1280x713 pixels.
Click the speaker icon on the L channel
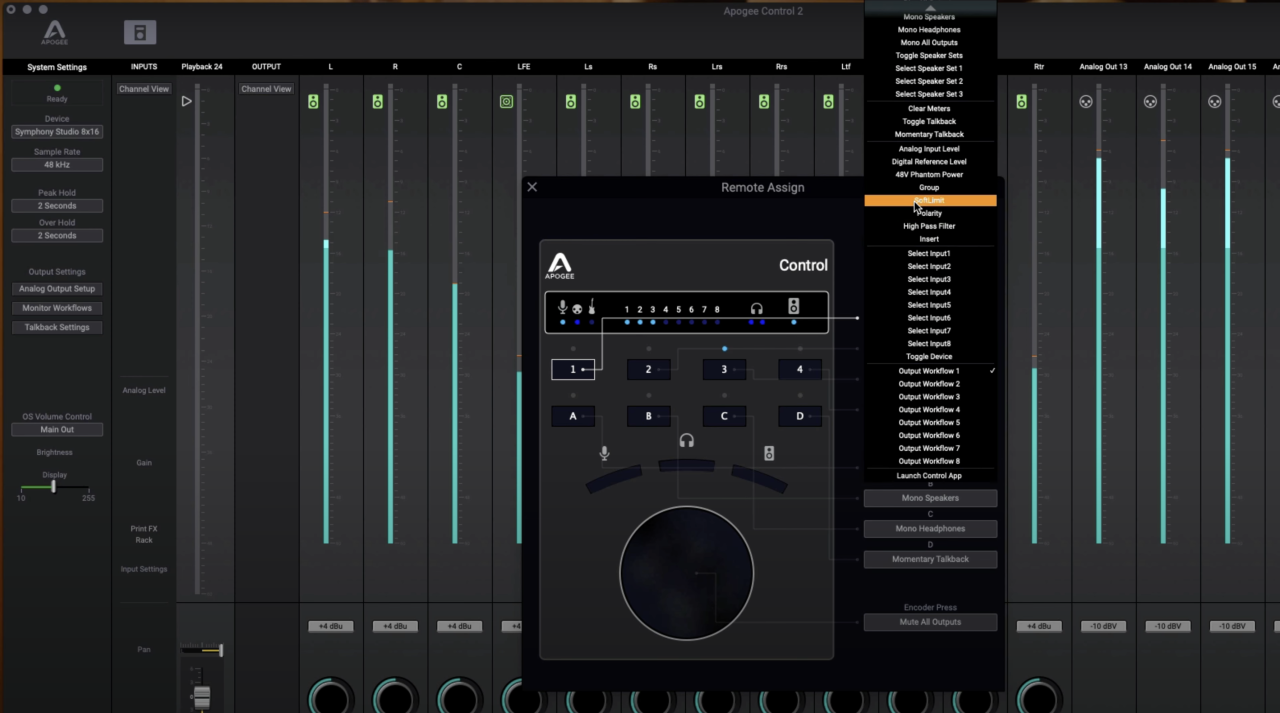click(313, 102)
